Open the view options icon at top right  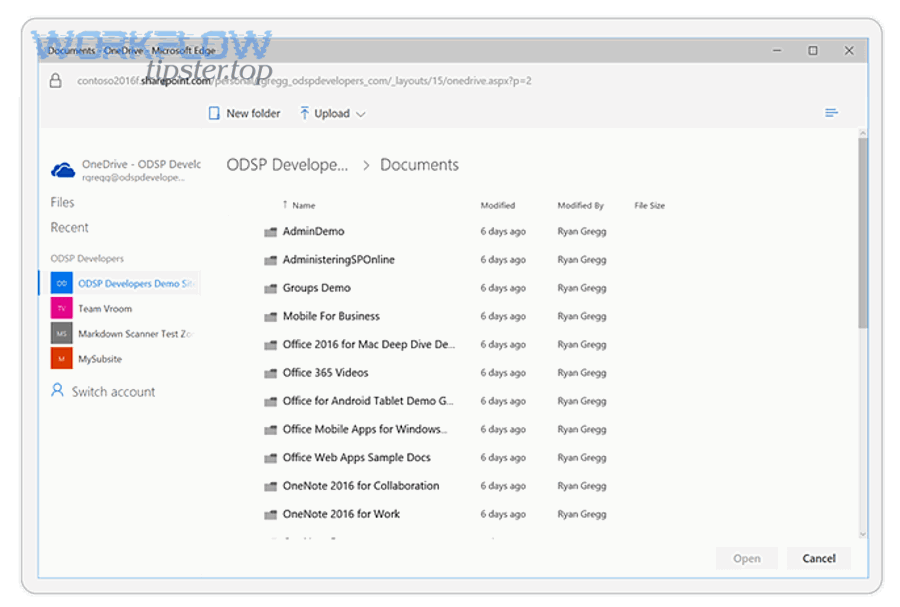coord(831,113)
